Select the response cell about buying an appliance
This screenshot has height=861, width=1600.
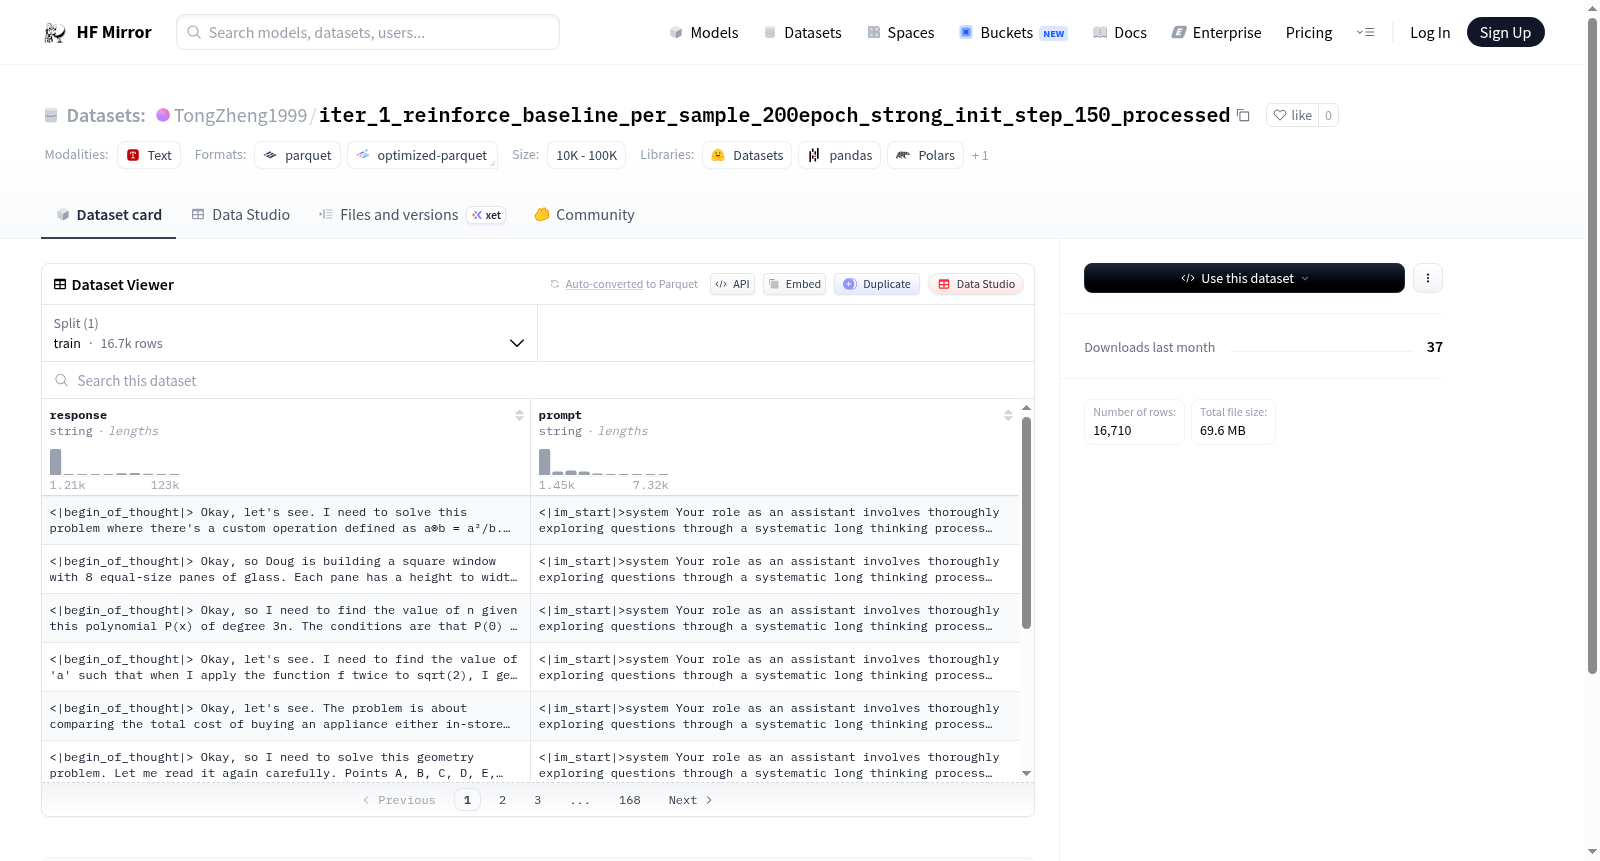click(285, 717)
